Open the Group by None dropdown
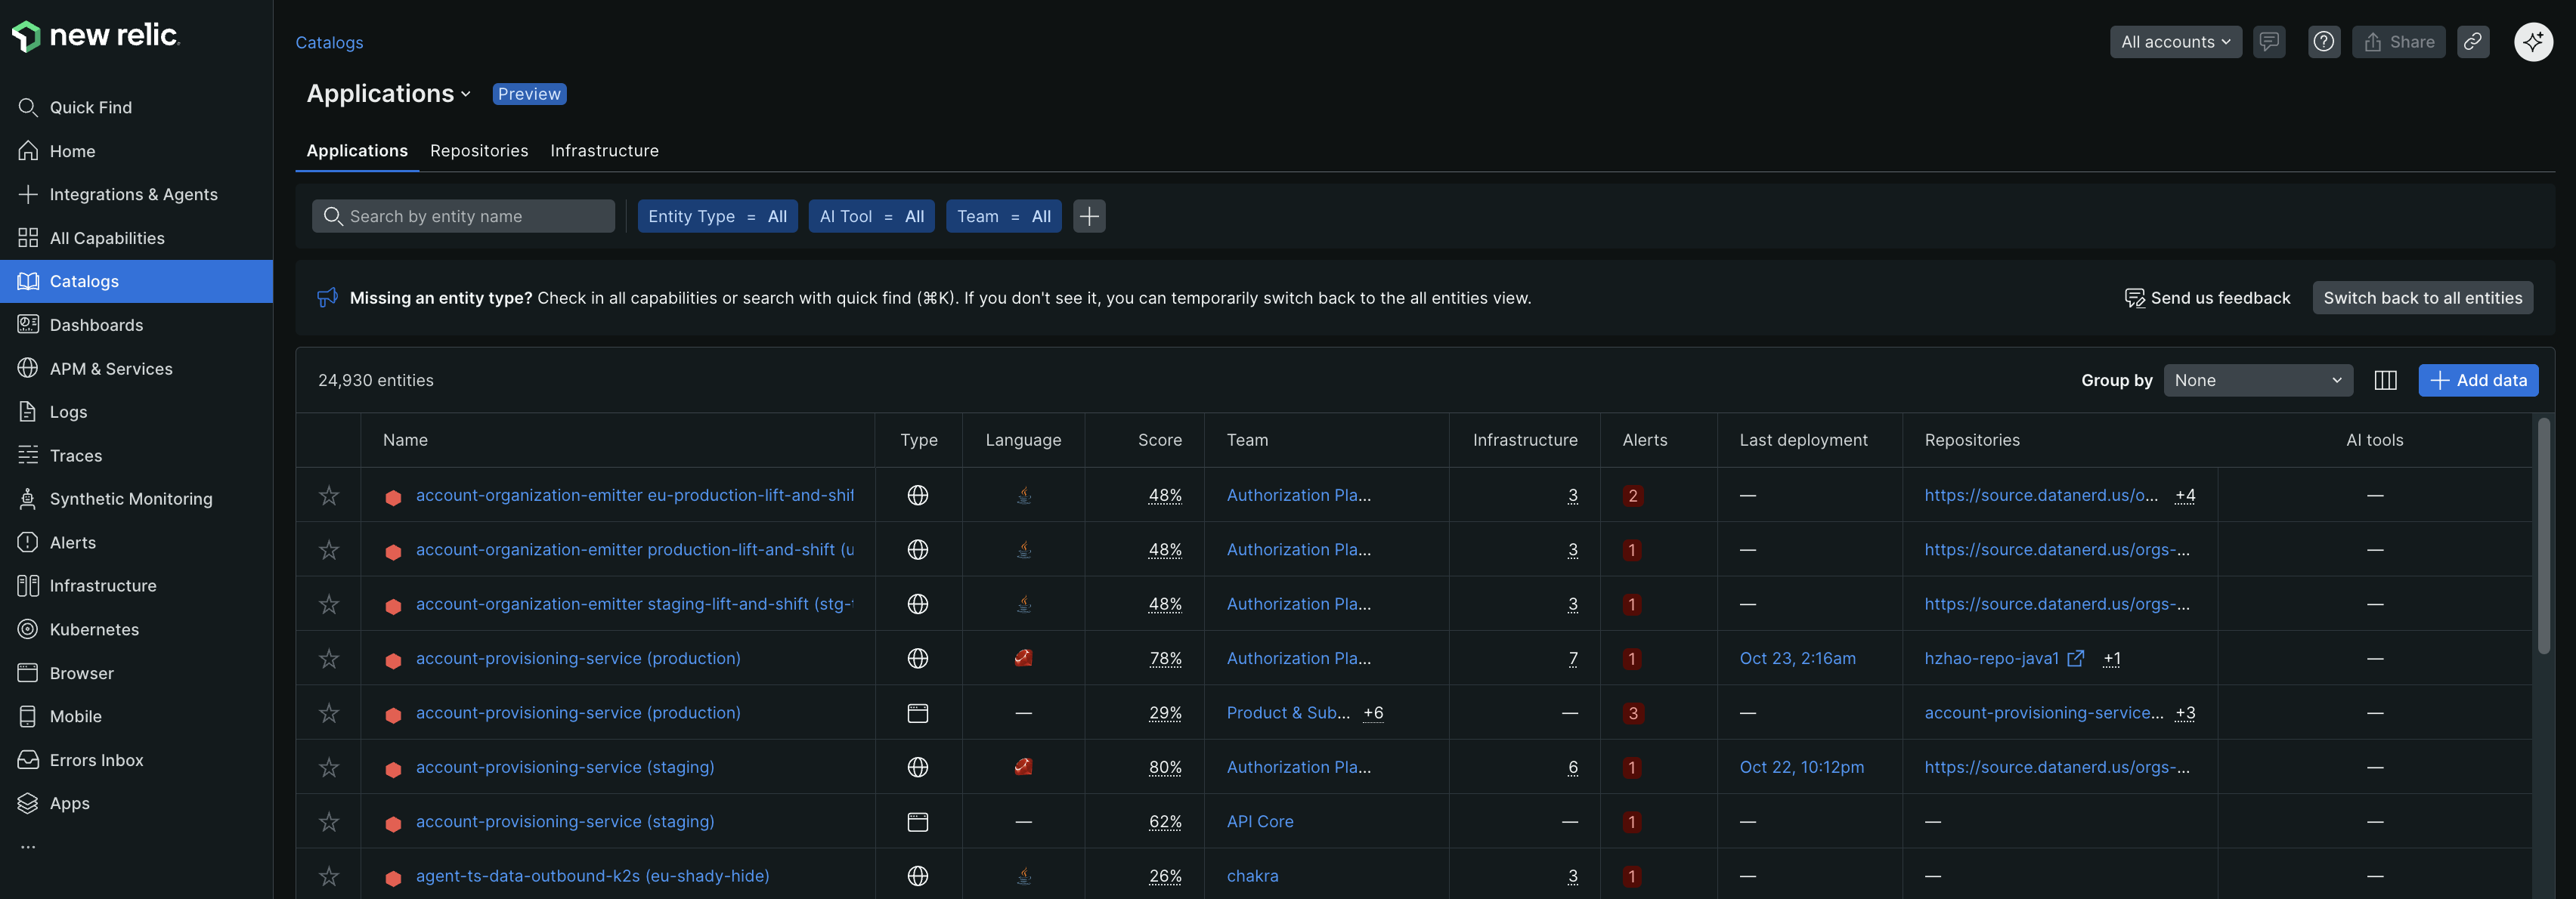Viewport: 2576px width, 899px height. (2257, 380)
